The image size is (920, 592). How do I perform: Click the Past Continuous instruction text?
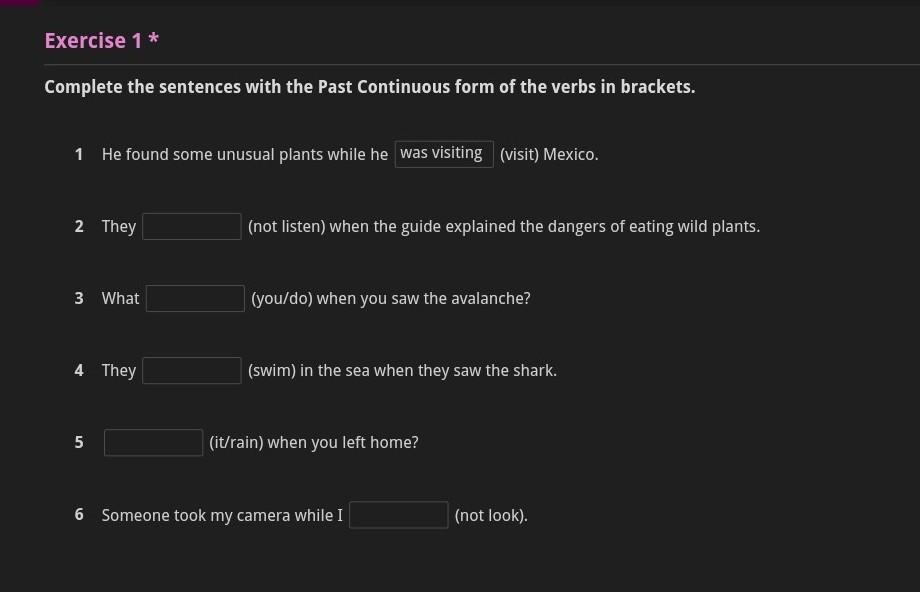coord(369,87)
